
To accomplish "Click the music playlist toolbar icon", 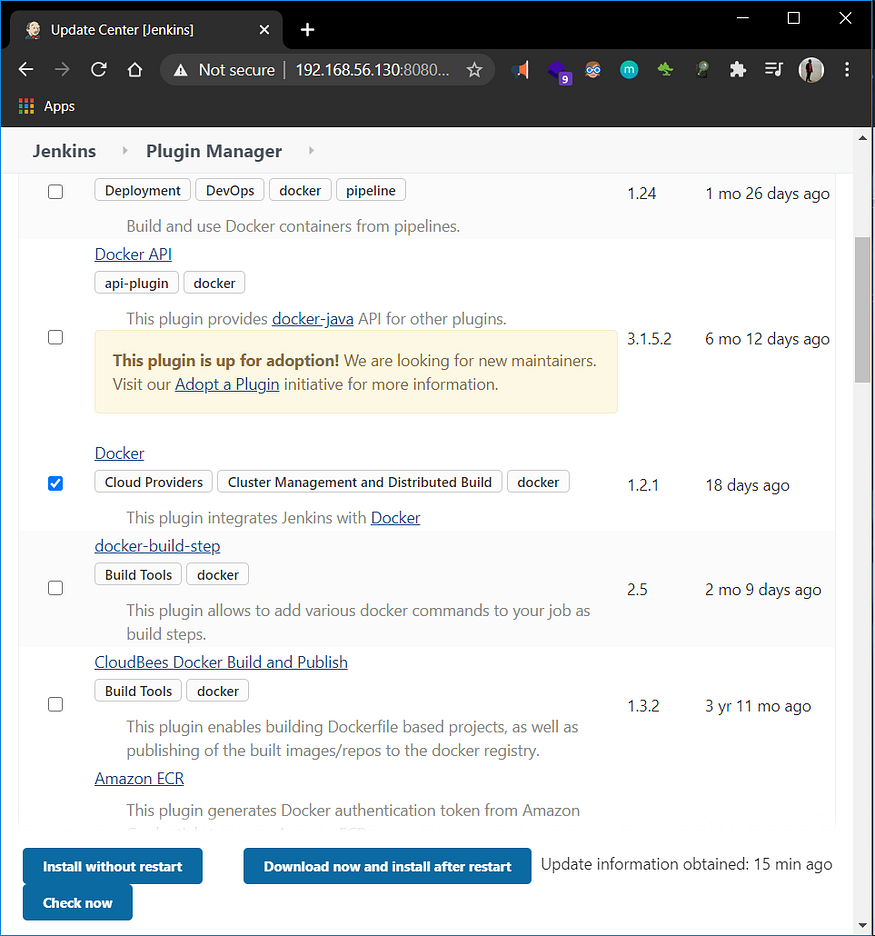I will [773, 69].
